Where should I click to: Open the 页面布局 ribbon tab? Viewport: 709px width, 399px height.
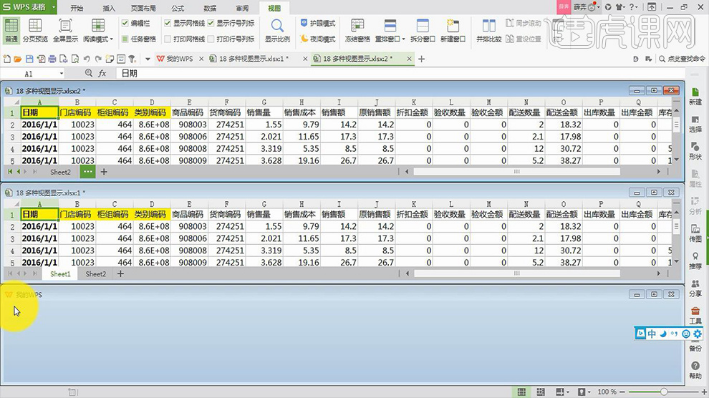[143, 8]
